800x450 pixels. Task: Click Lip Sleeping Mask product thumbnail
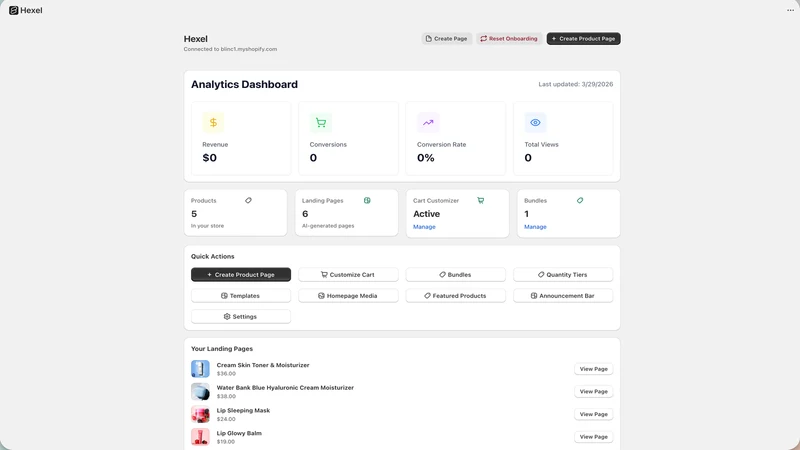coord(201,414)
